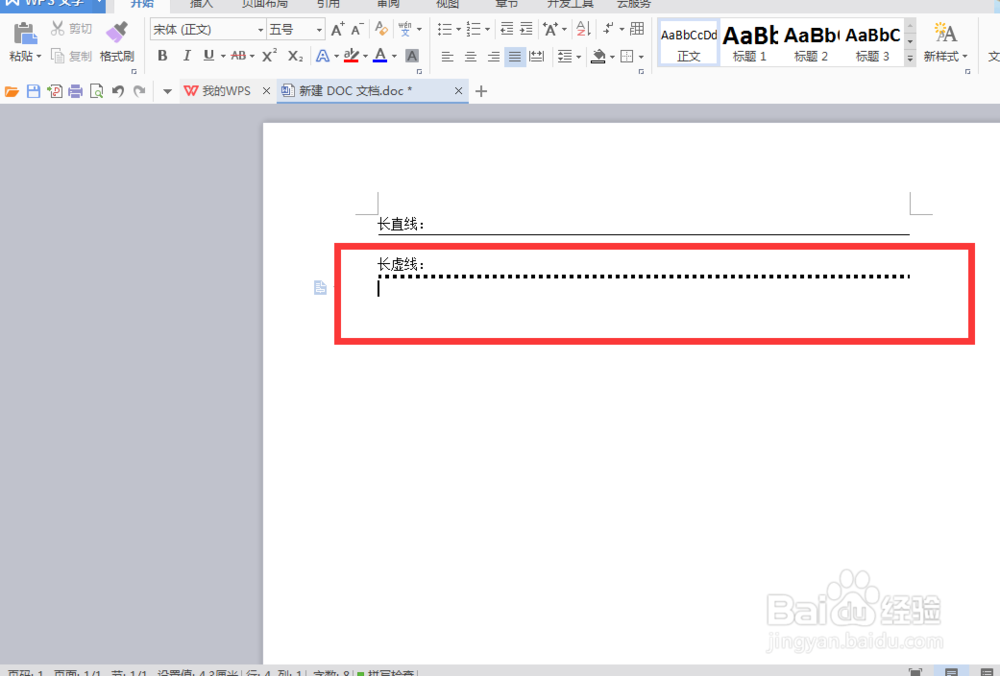Click the borders grid icon

click(x=627, y=57)
